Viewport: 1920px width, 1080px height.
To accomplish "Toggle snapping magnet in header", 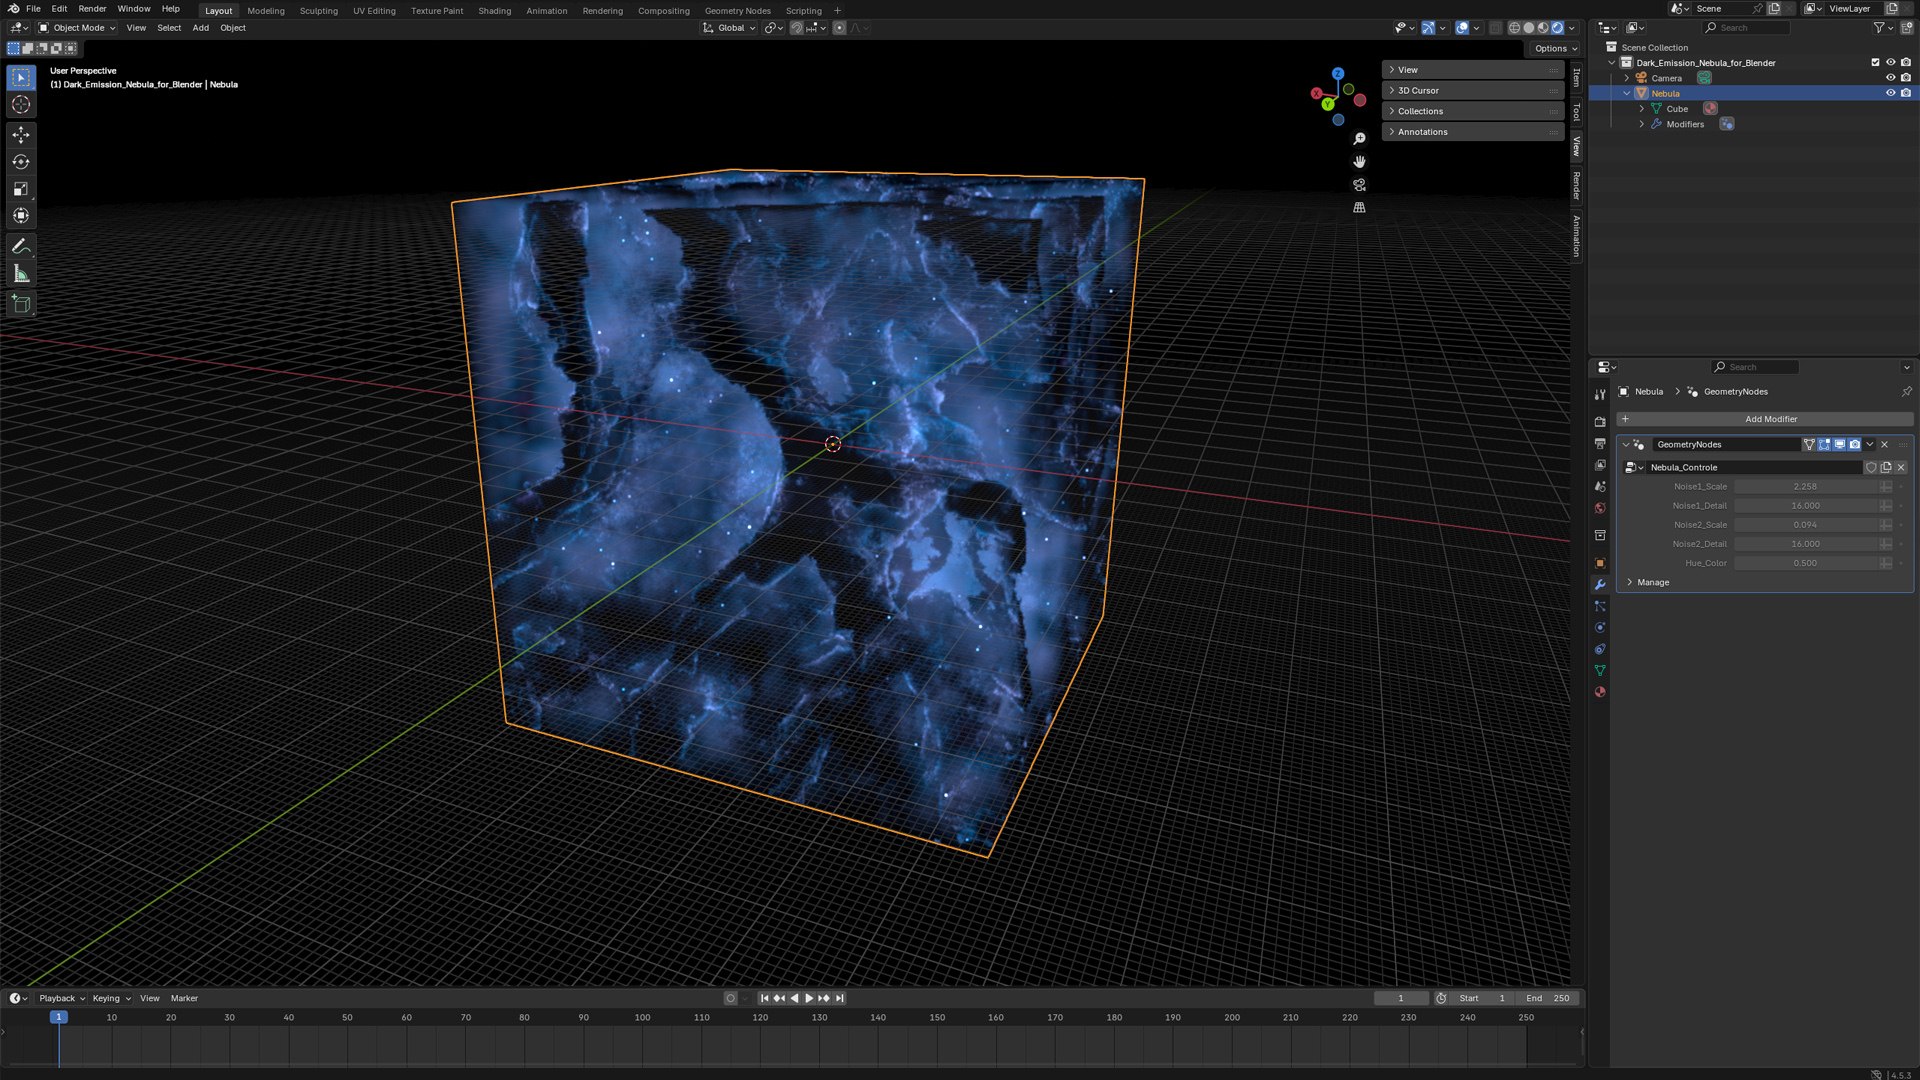I will (x=796, y=28).
